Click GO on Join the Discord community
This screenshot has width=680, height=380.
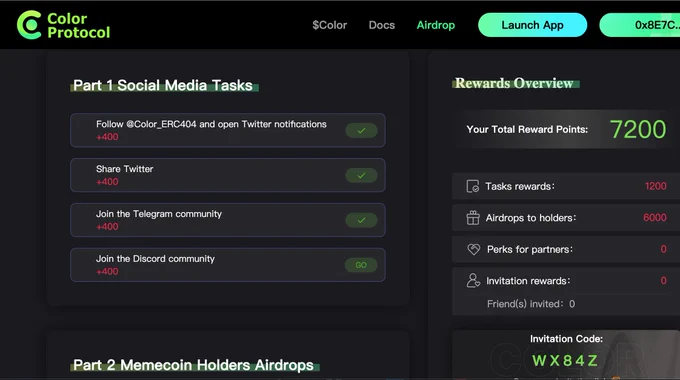361,265
